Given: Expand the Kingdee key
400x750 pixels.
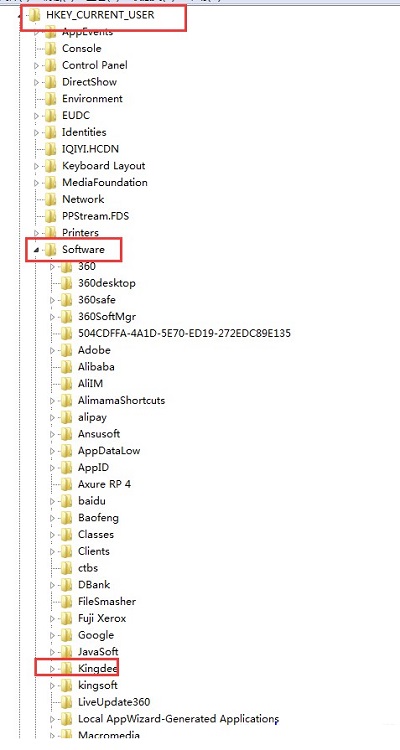Looking at the screenshot, I should (53, 669).
